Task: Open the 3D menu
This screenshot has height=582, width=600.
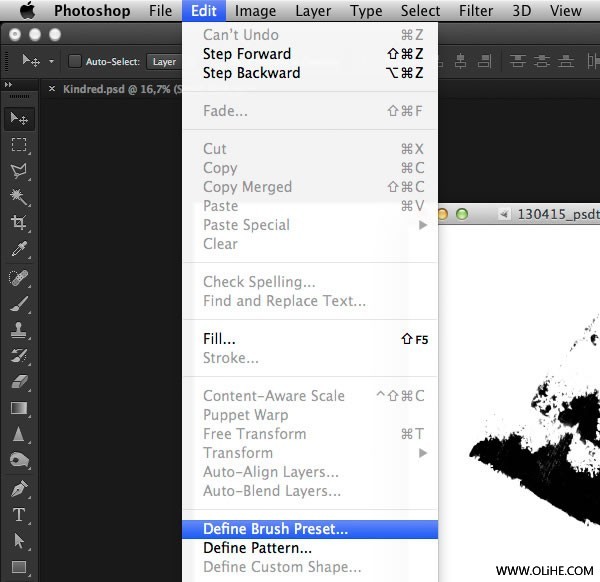Action: tap(522, 11)
